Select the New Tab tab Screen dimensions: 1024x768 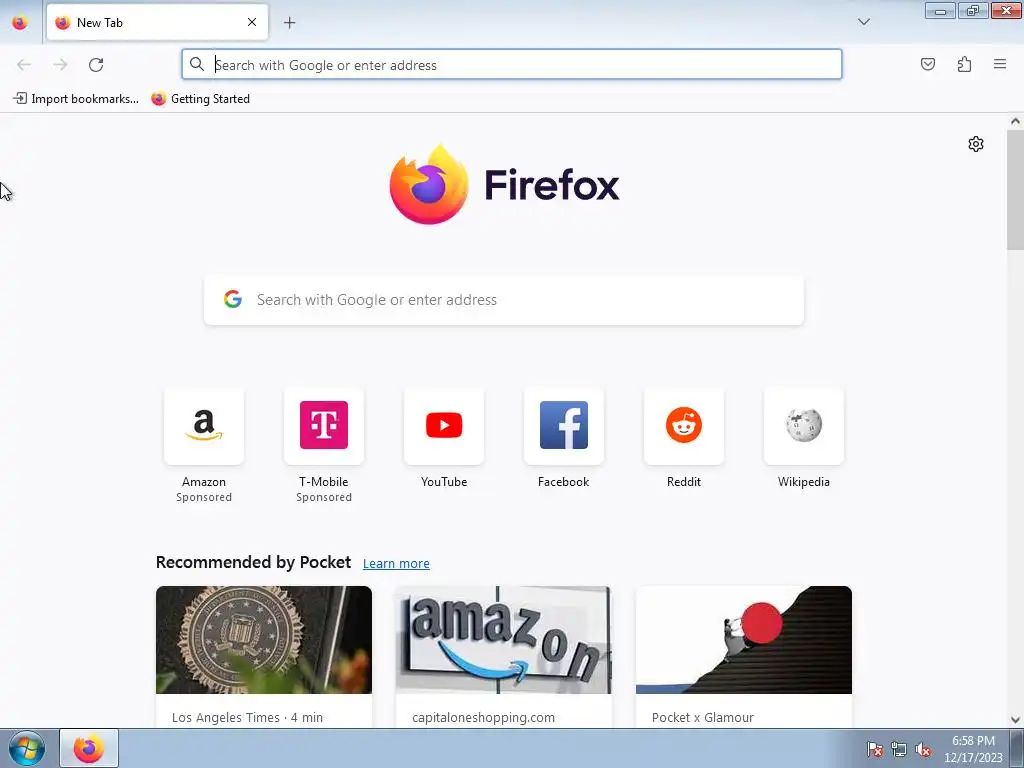point(157,22)
